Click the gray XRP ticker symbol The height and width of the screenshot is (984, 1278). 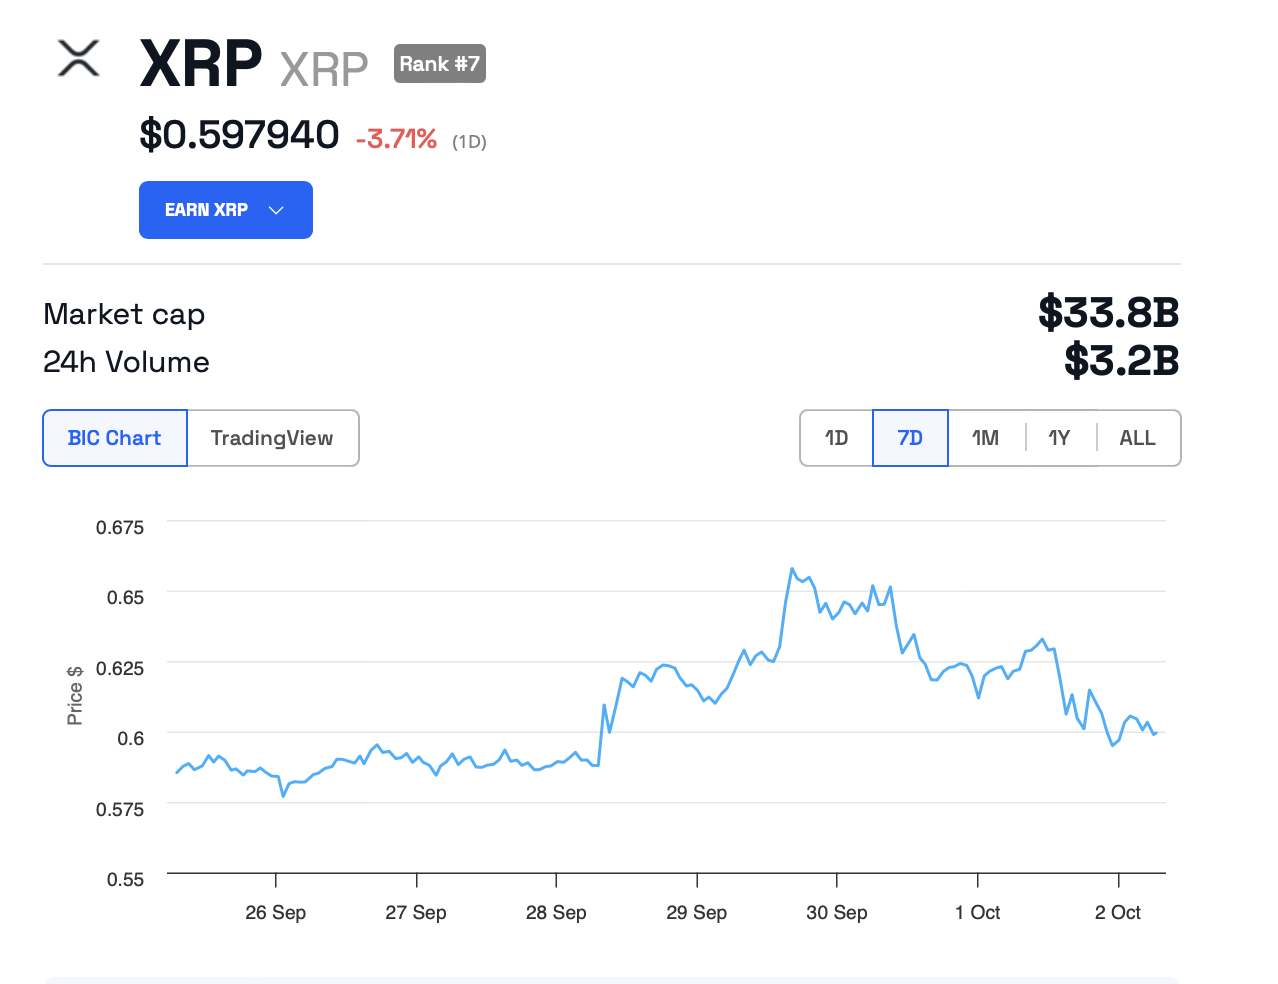point(324,69)
